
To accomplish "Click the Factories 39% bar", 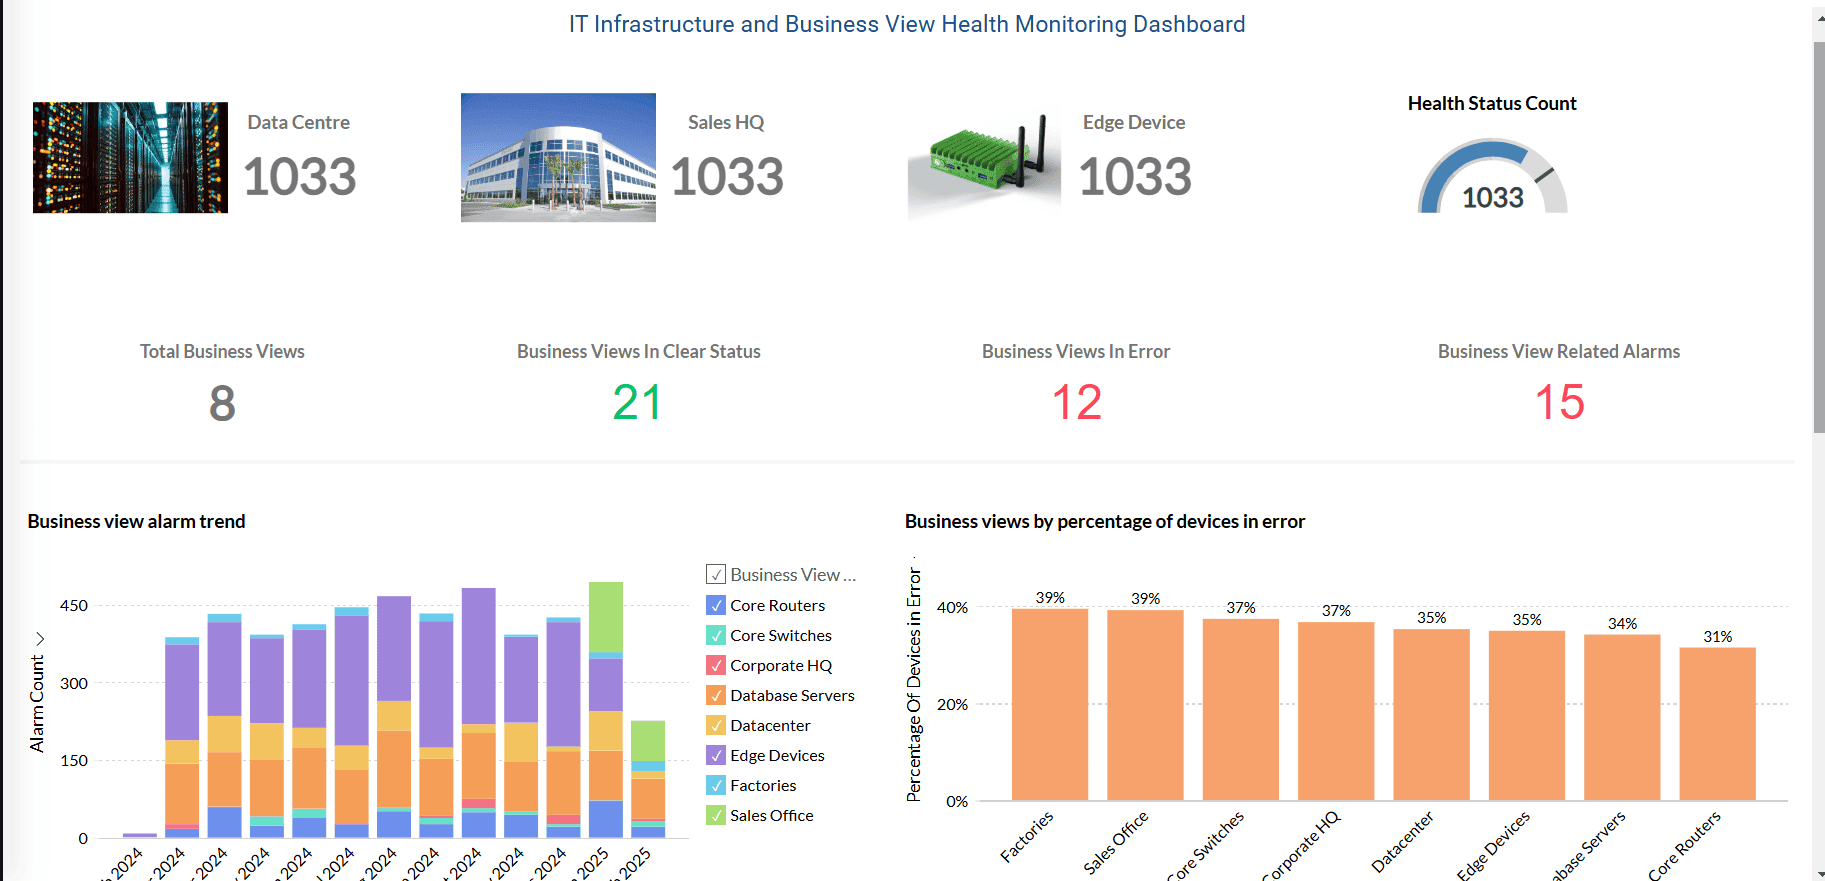I will click(x=1050, y=704).
